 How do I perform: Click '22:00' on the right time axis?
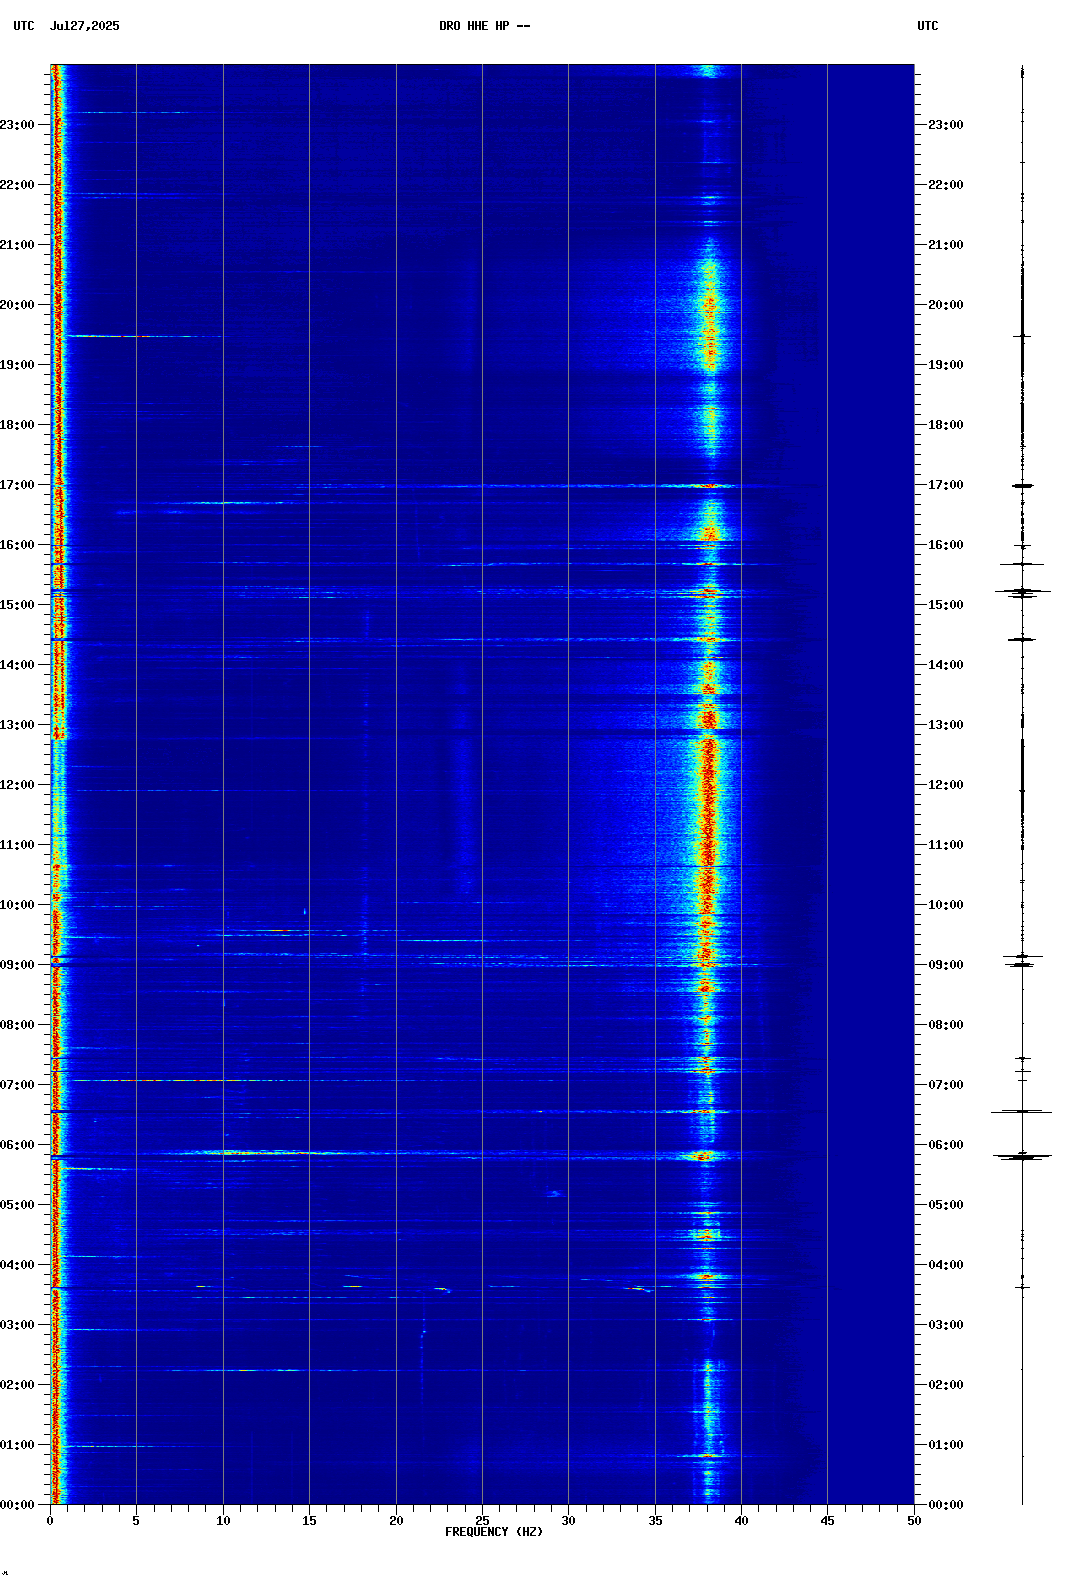(946, 185)
